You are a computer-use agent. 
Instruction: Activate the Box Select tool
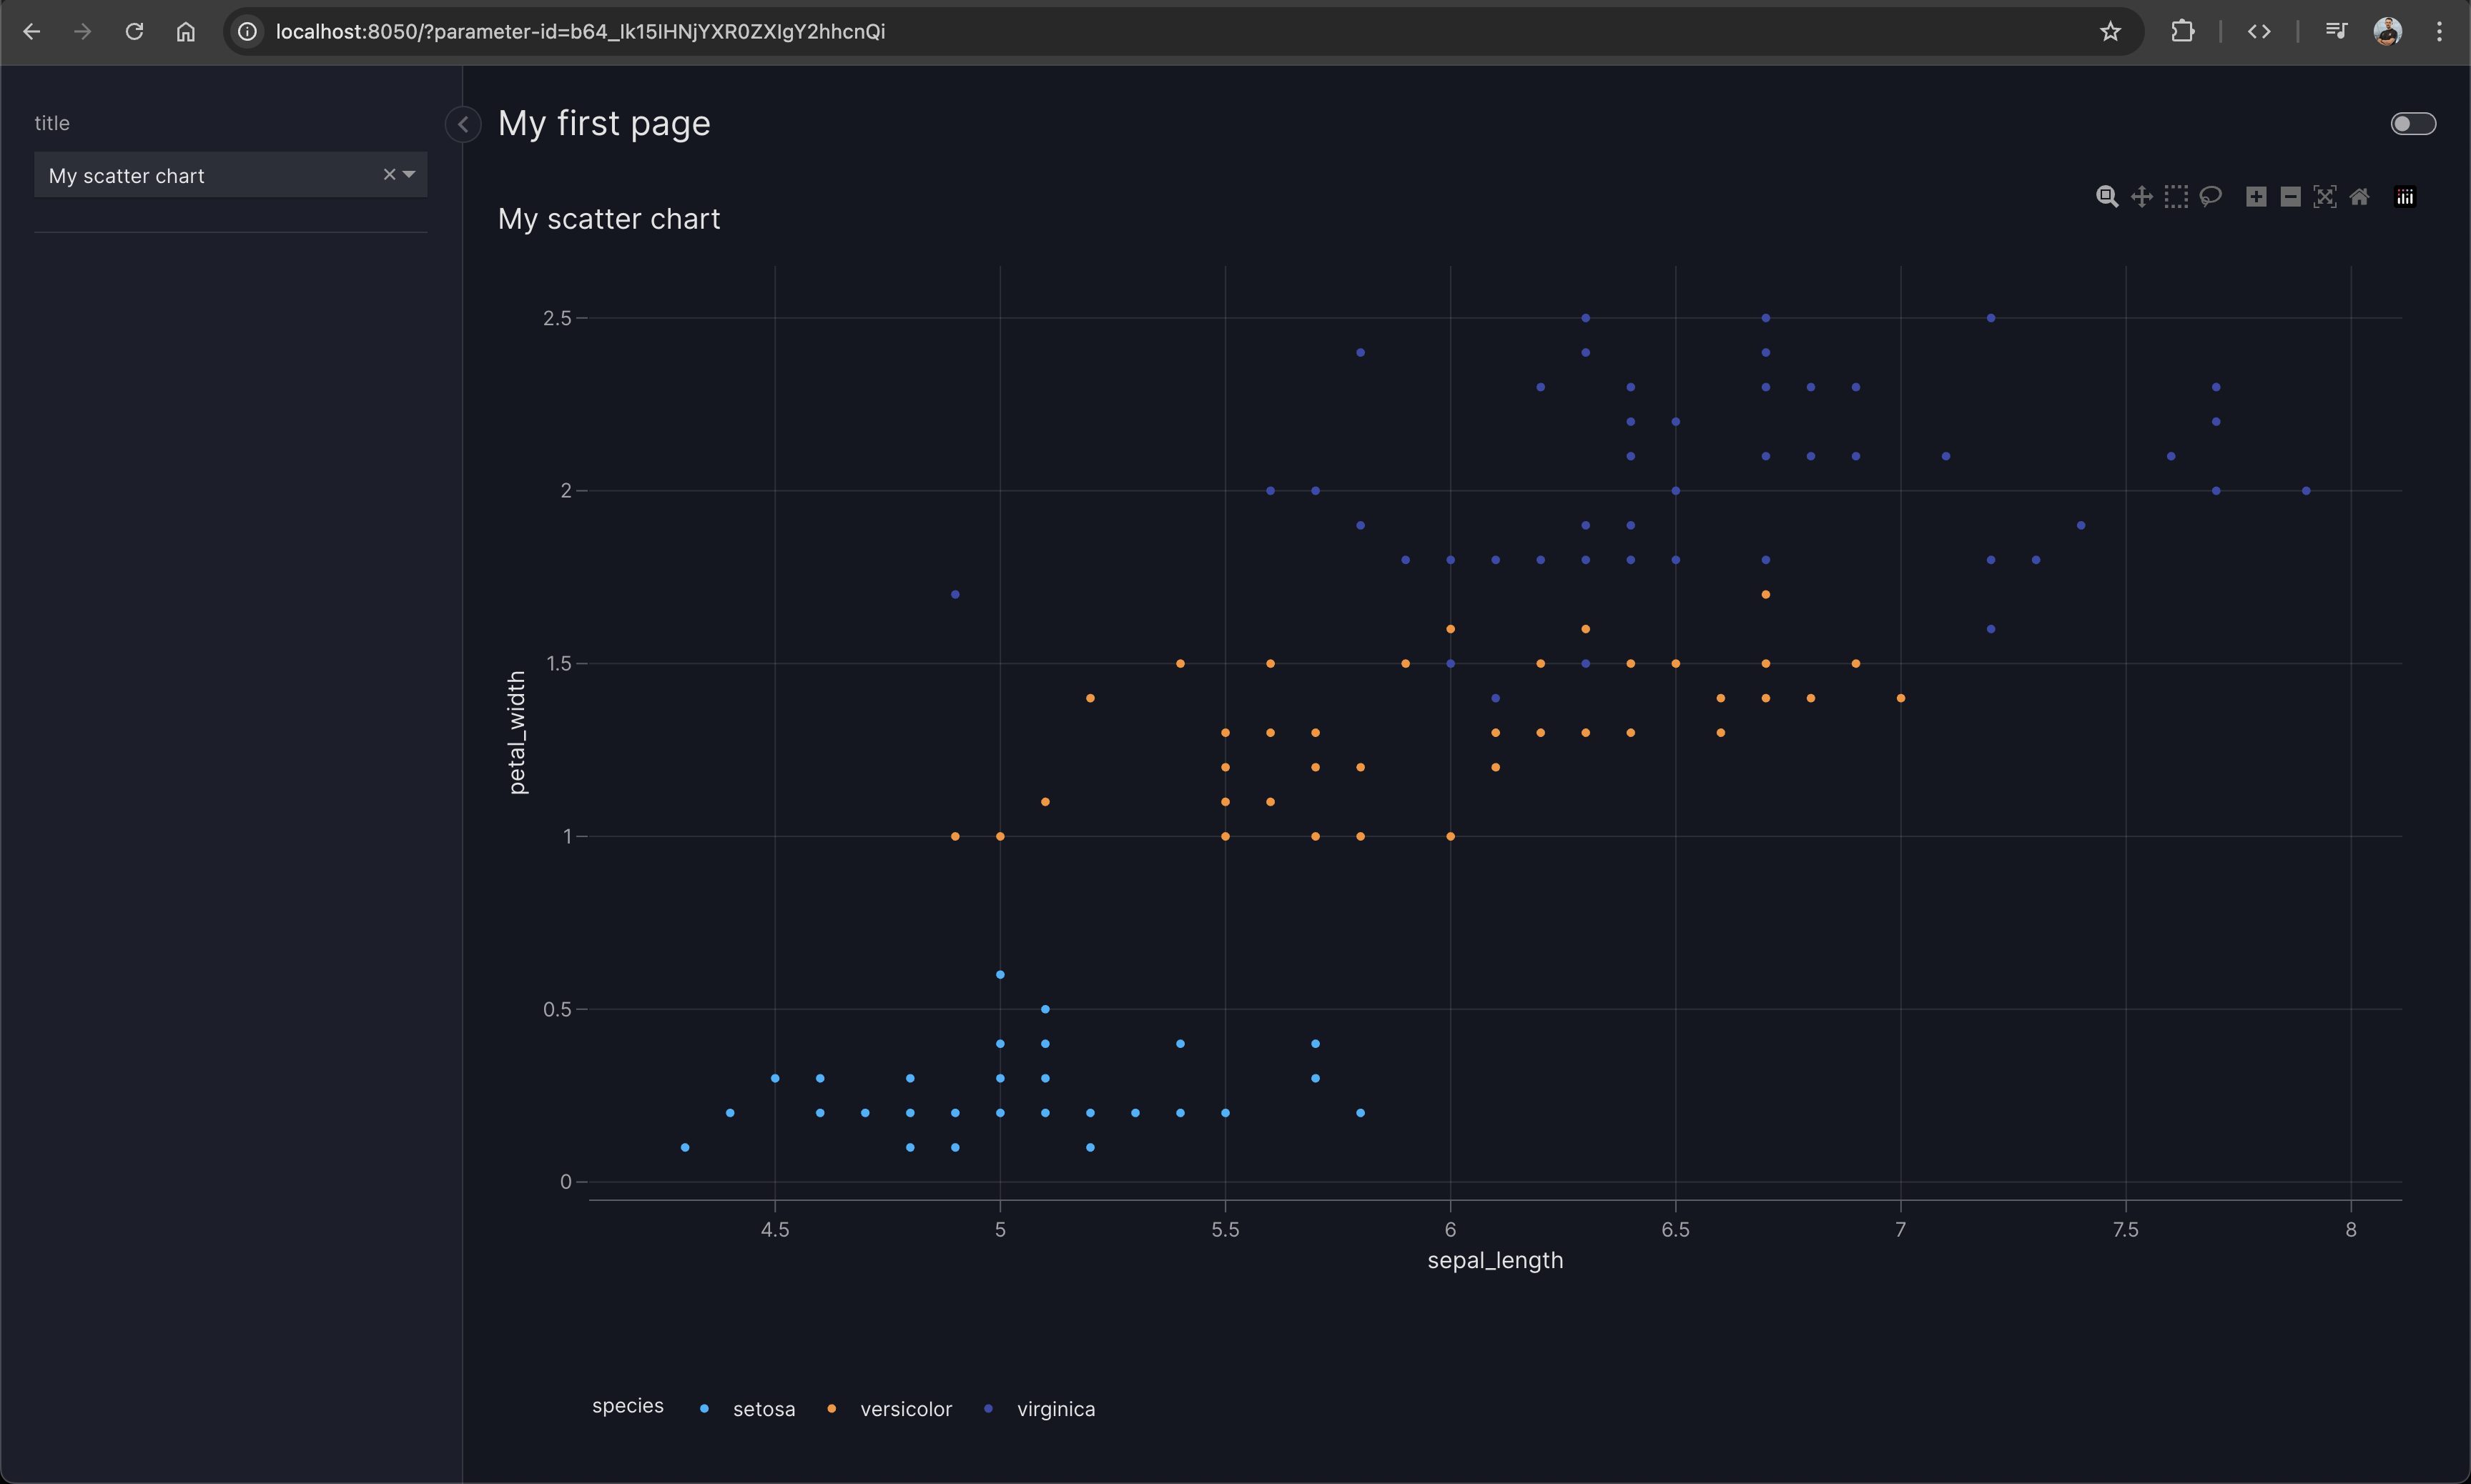point(2176,196)
